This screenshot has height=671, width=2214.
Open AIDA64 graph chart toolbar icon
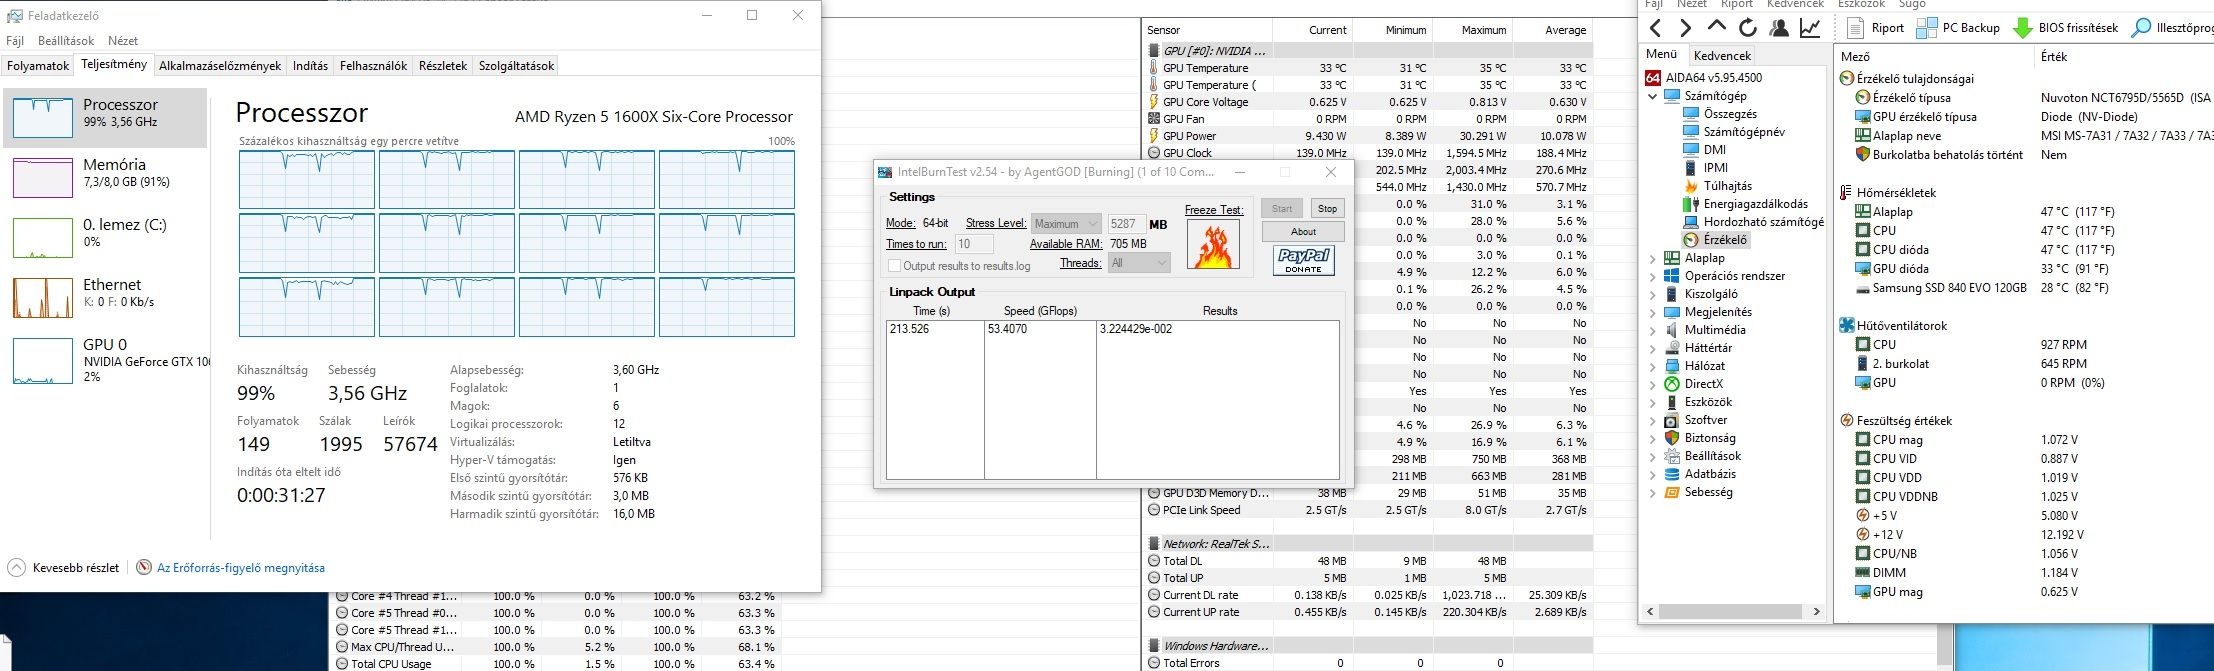[1810, 28]
